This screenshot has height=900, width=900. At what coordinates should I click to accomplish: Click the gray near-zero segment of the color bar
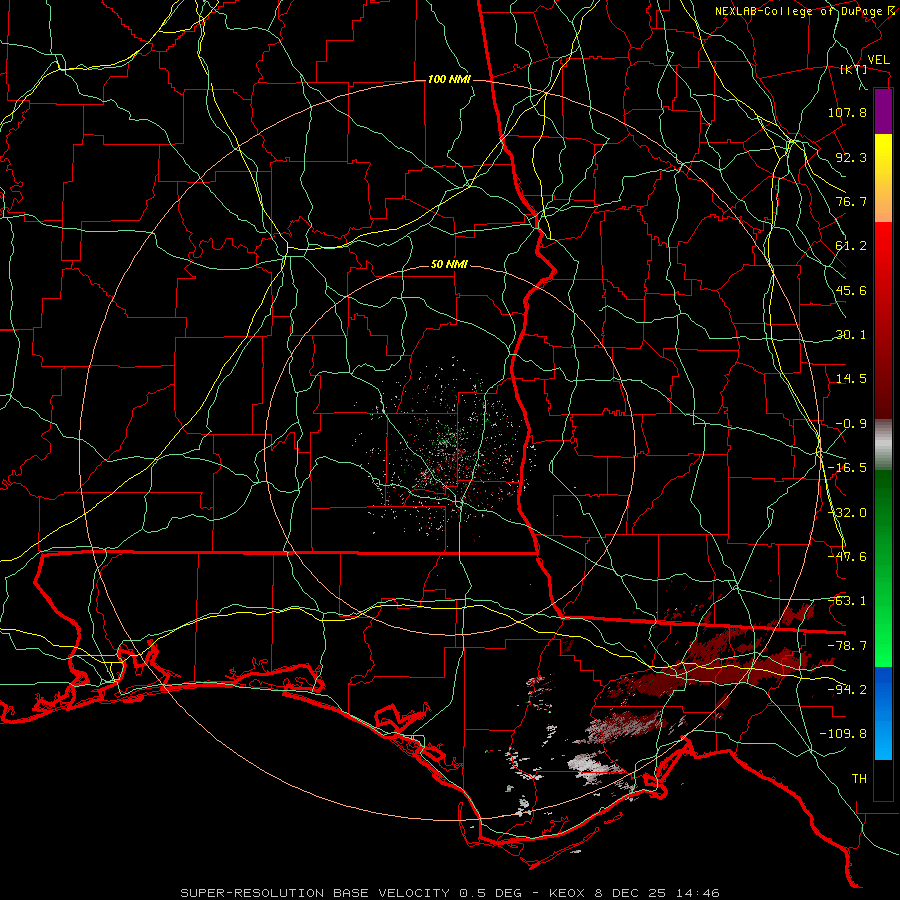click(x=883, y=445)
